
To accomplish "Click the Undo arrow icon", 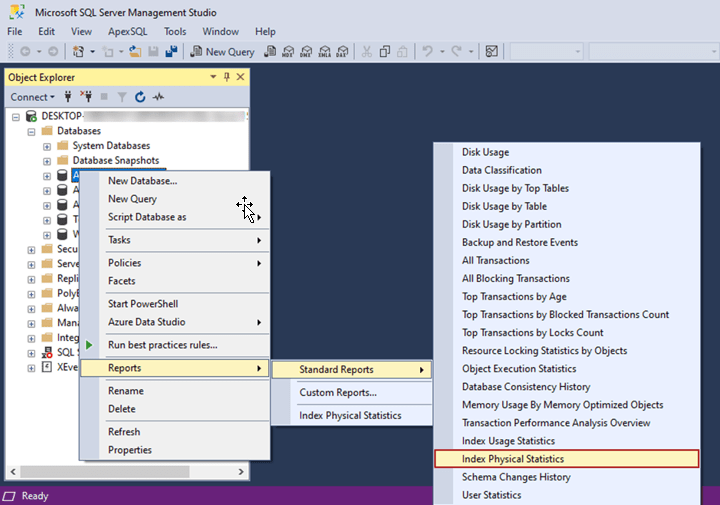I will [428, 51].
